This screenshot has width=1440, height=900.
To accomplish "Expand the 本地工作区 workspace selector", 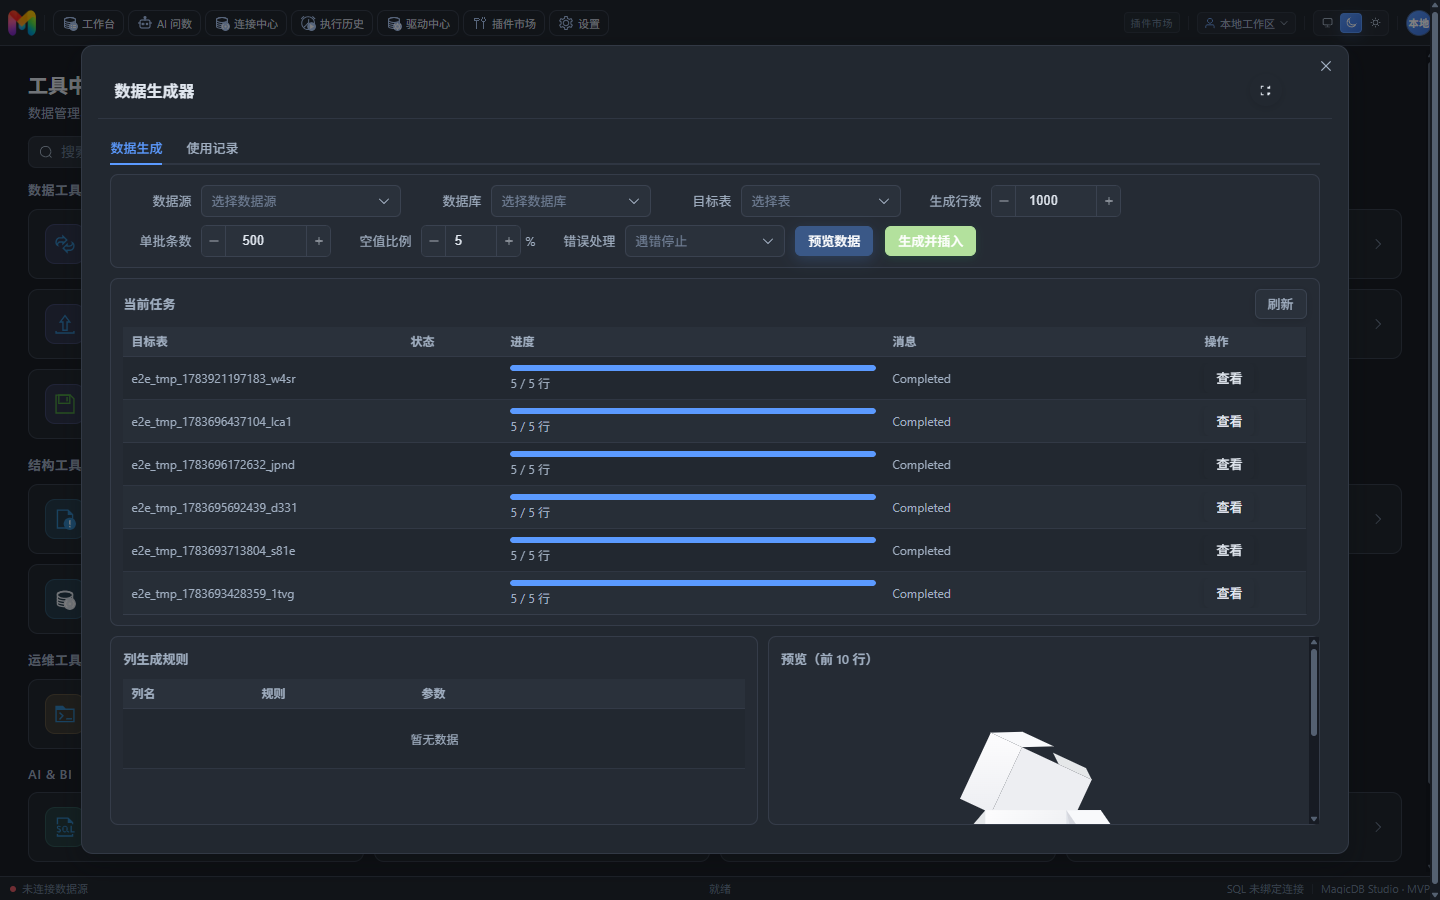I will point(1246,23).
